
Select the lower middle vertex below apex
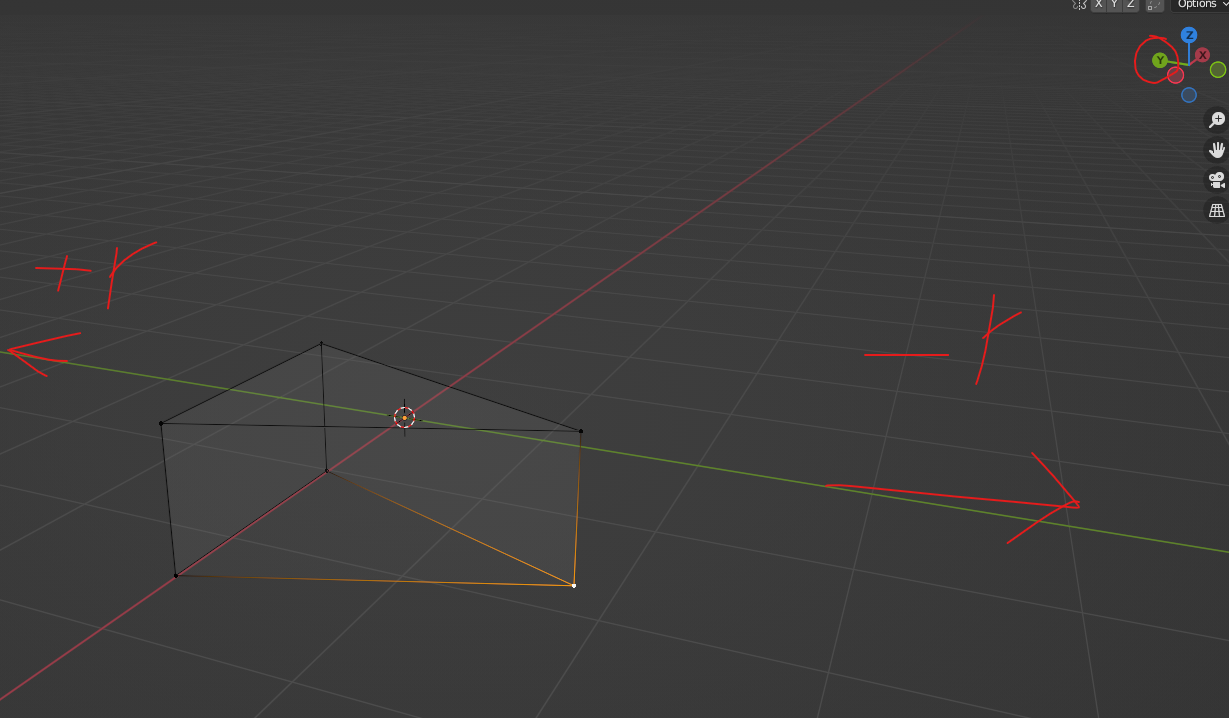coord(327,470)
